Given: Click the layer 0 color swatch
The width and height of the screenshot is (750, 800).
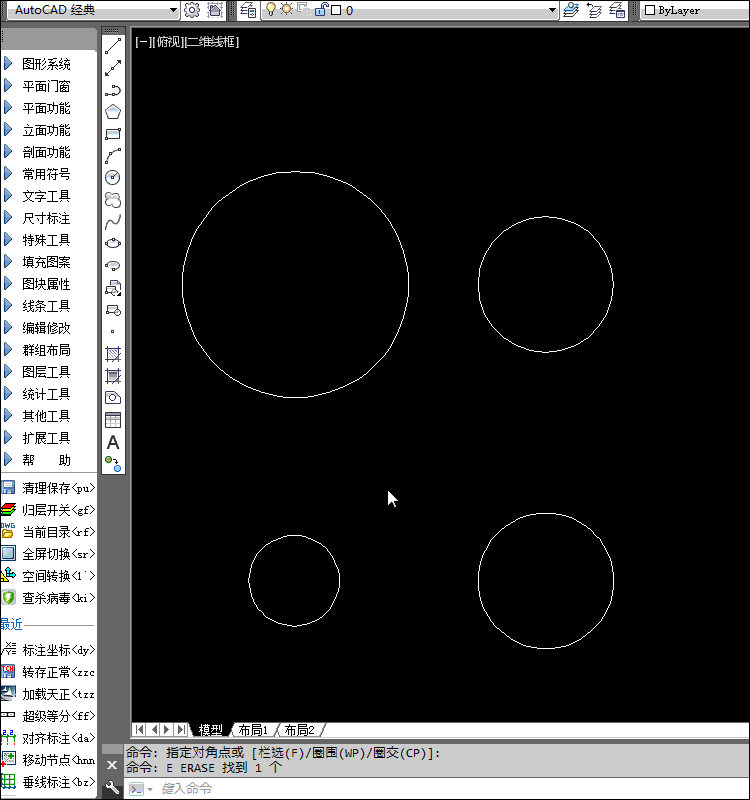Looking at the screenshot, I should pos(336,10).
